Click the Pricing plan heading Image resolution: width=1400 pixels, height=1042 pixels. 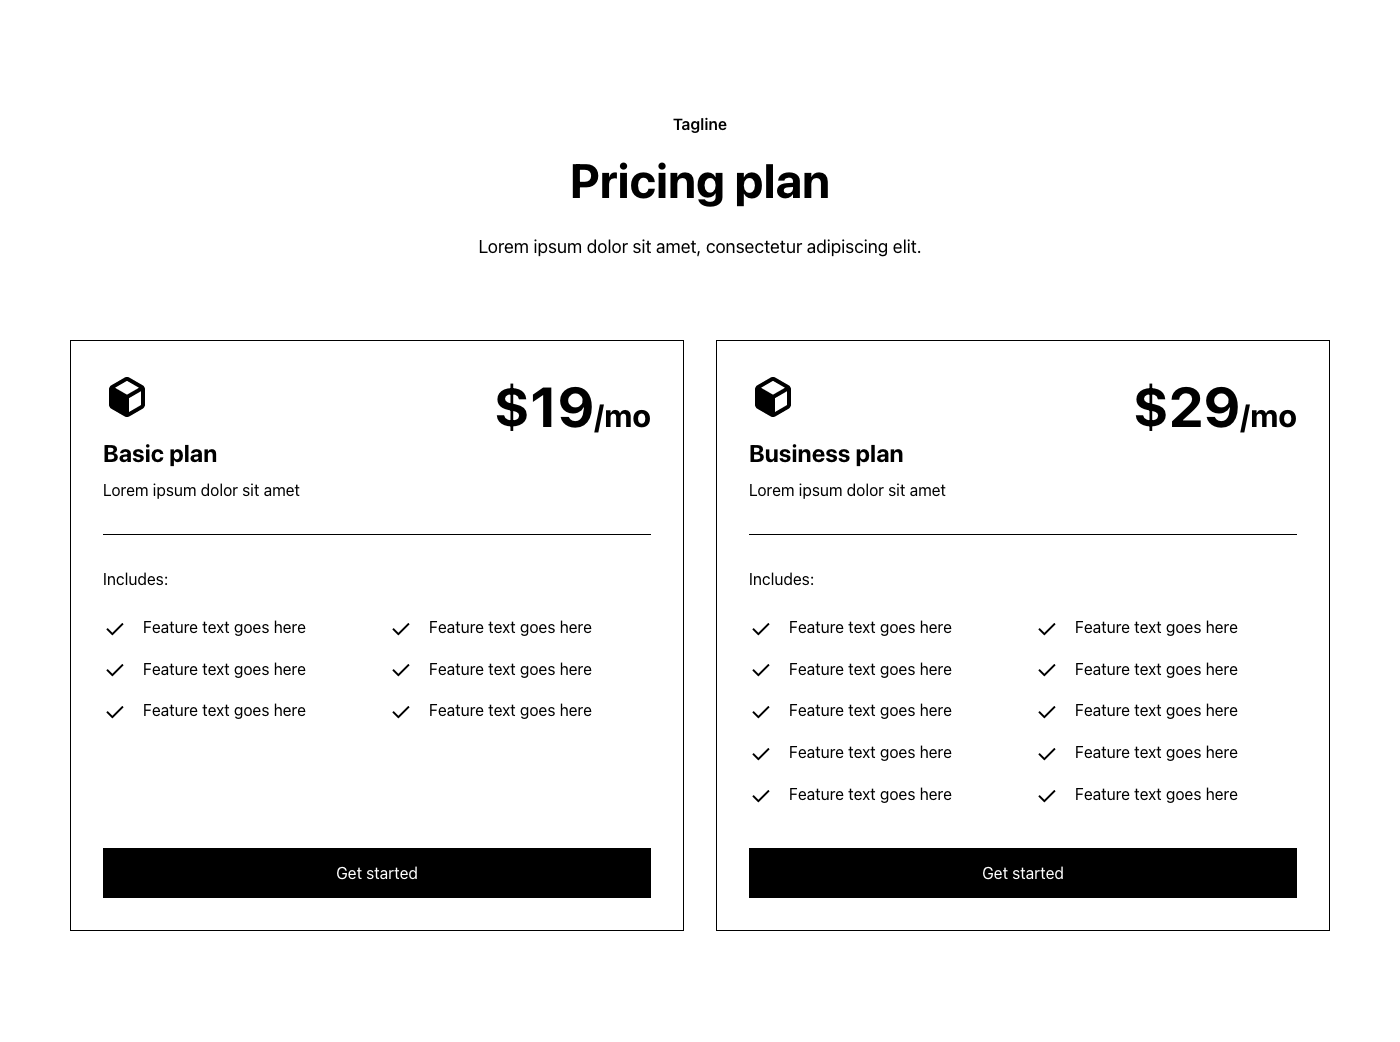pyautogui.click(x=700, y=182)
